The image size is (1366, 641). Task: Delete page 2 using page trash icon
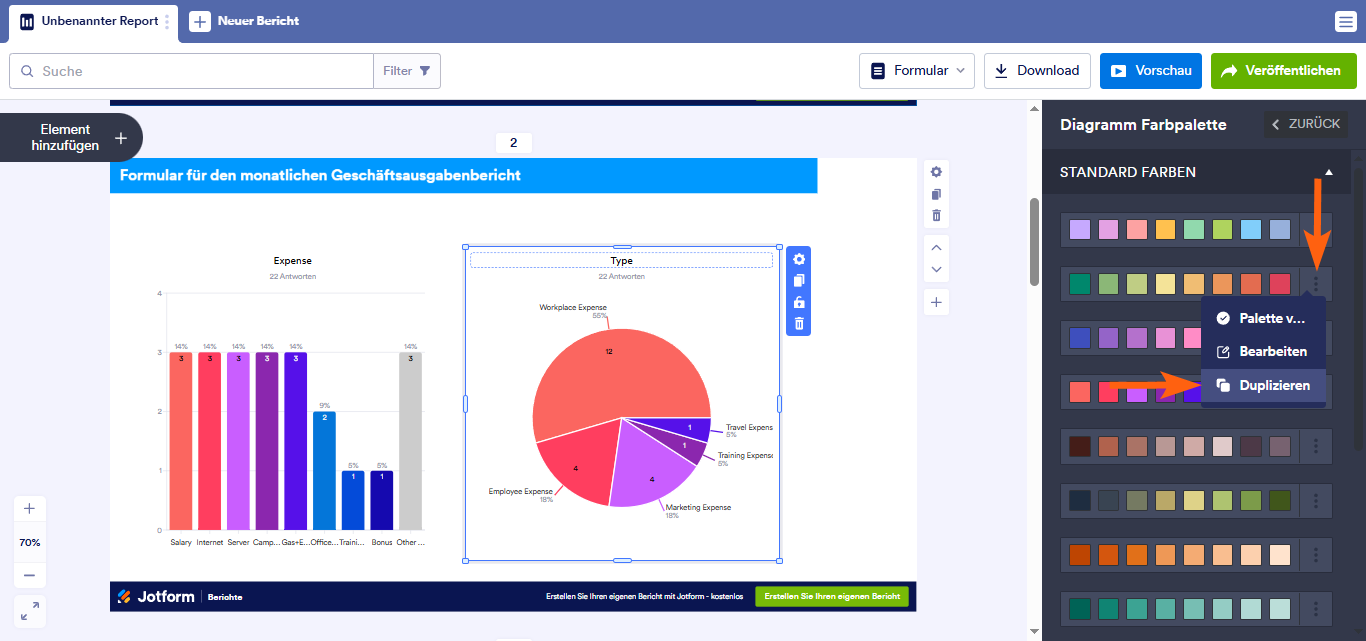pyautogui.click(x=936, y=215)
